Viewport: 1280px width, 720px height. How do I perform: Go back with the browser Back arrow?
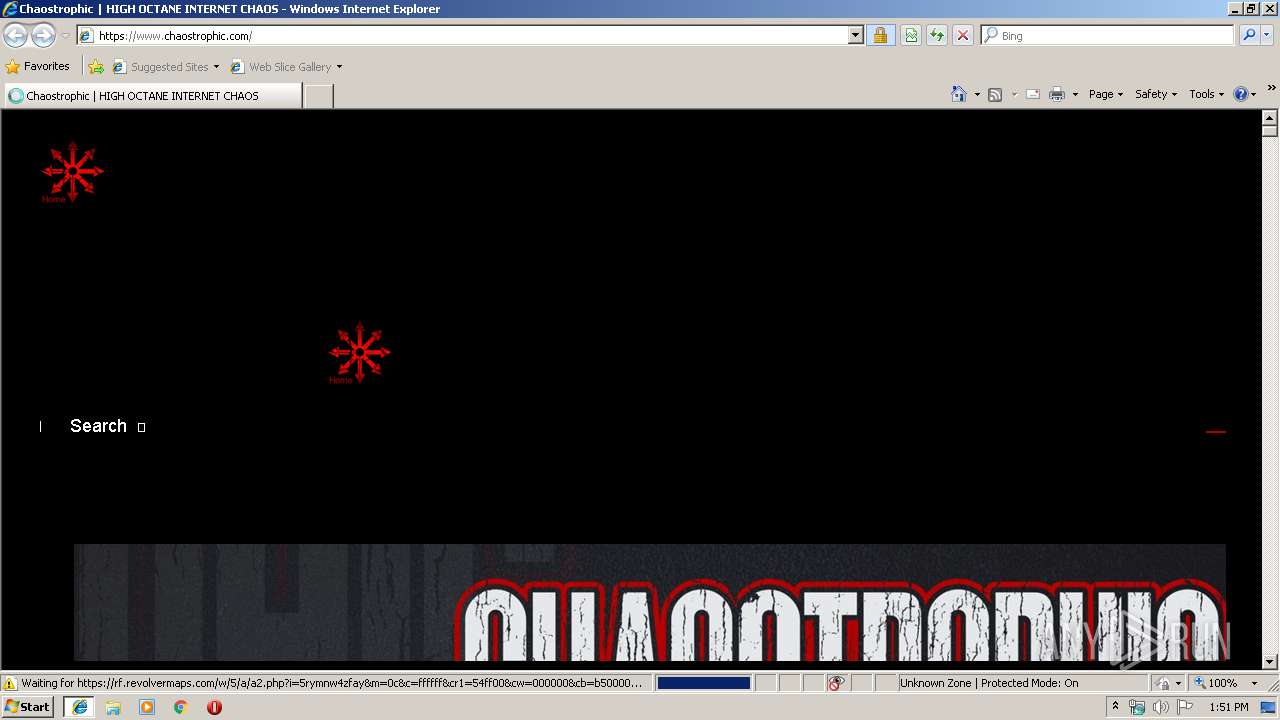tap(15, 36)
